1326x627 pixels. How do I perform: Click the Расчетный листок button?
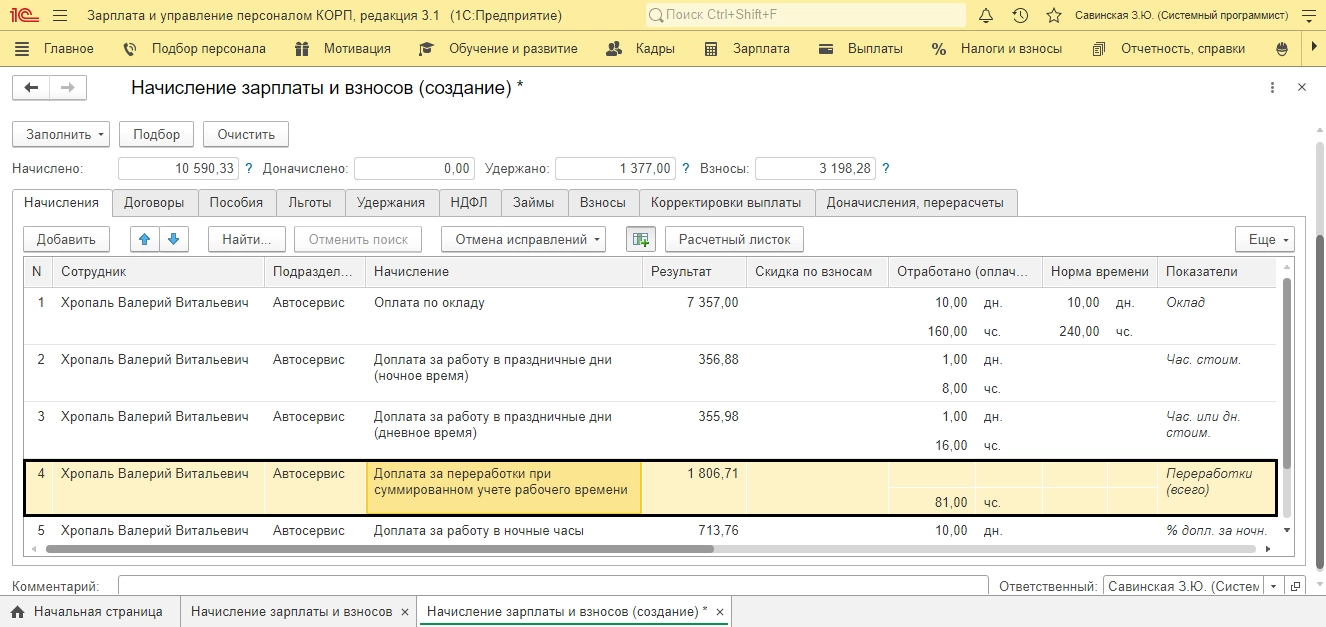(x=734, y=239)
